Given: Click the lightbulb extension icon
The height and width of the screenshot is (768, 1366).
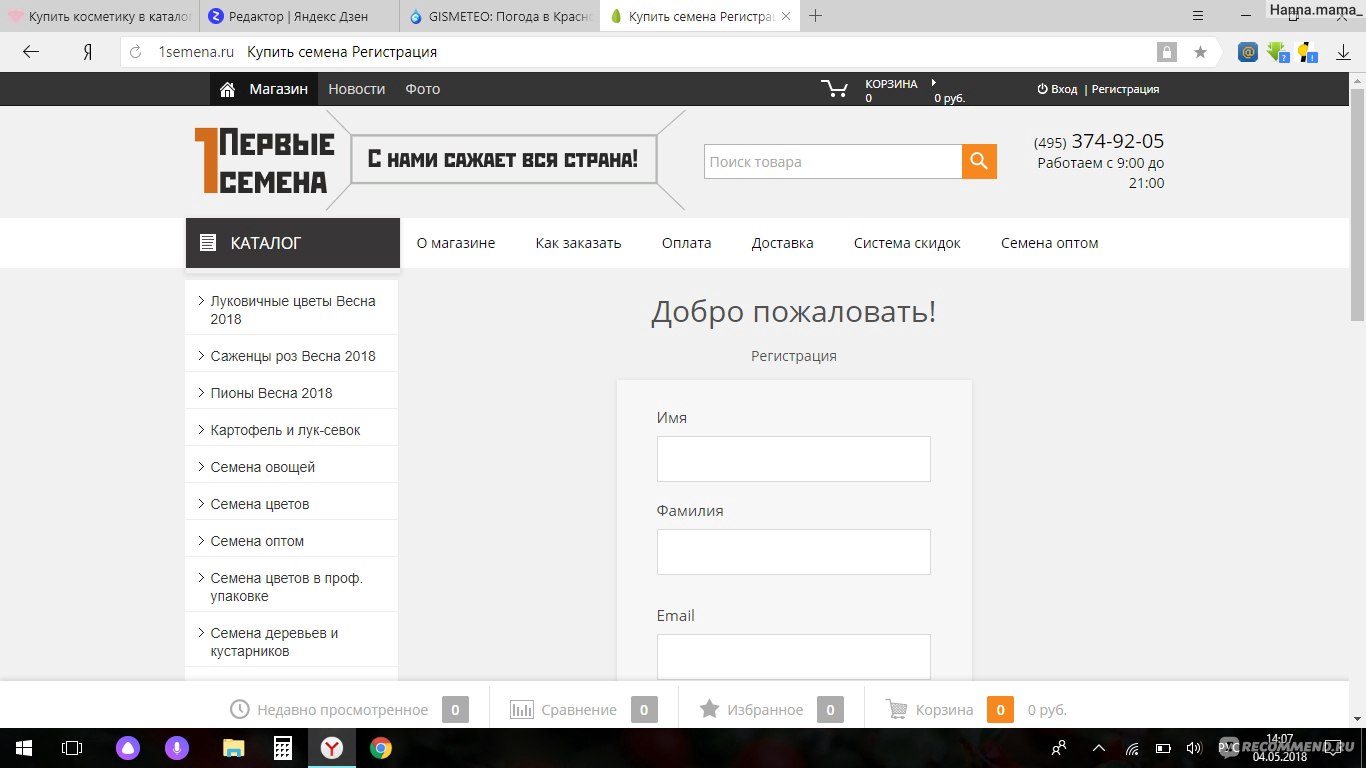Looking at the screenshot, I should click(1306, 52).
